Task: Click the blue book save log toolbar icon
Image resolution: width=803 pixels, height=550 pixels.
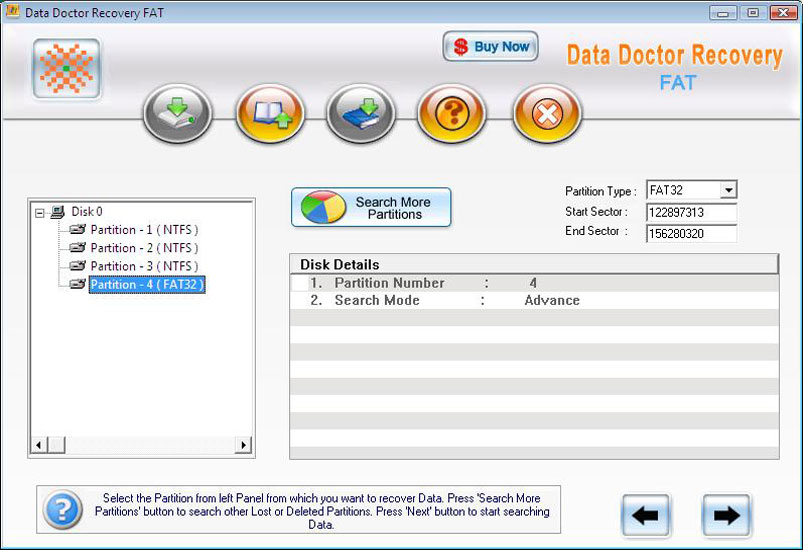Action: coord(361,113)
